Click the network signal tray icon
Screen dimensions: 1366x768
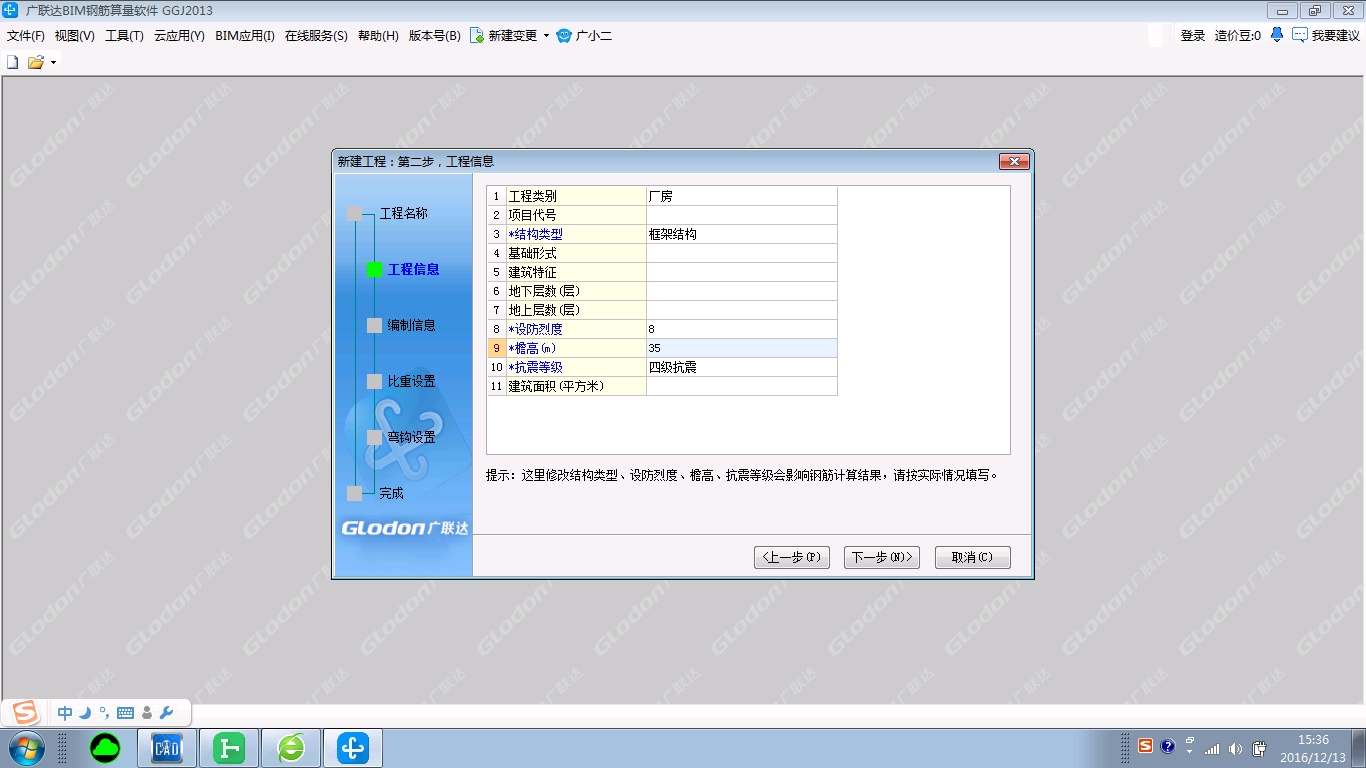(1212, 748)
